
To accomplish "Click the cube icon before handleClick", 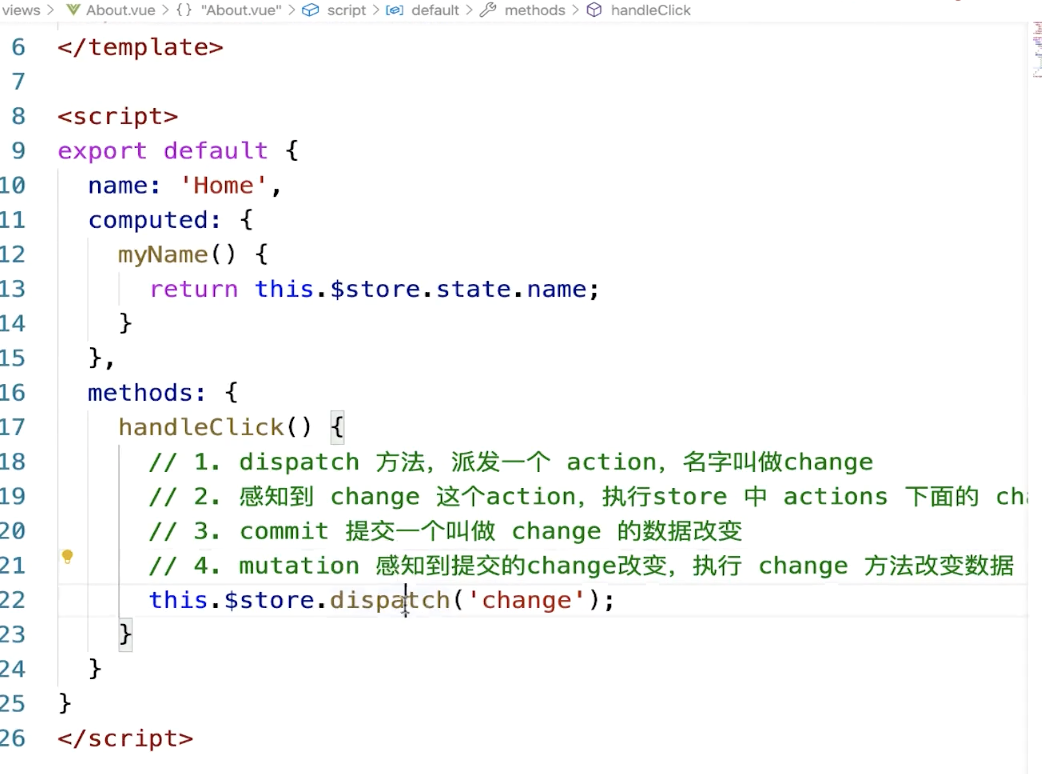I will click(594, 10).
